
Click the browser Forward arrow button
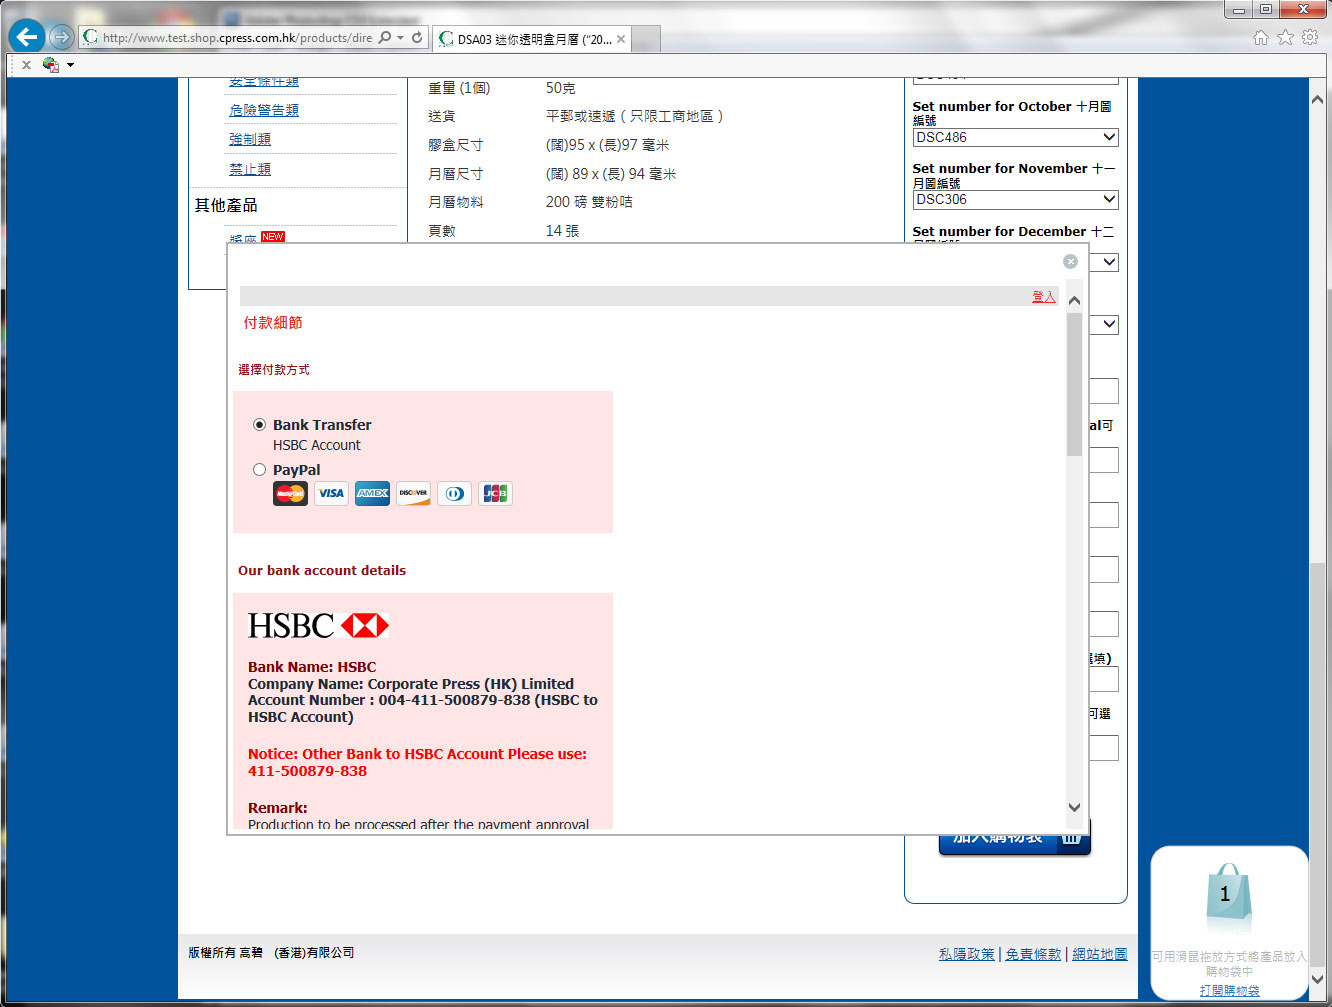pos(62,38)
